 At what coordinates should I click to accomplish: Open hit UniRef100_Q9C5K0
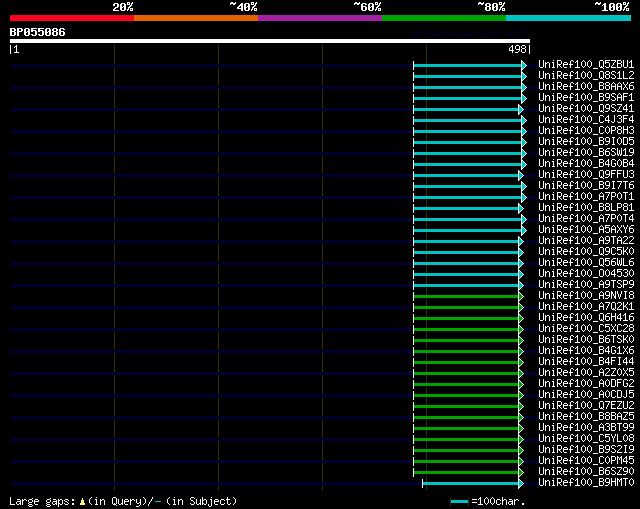pos(586,251)
